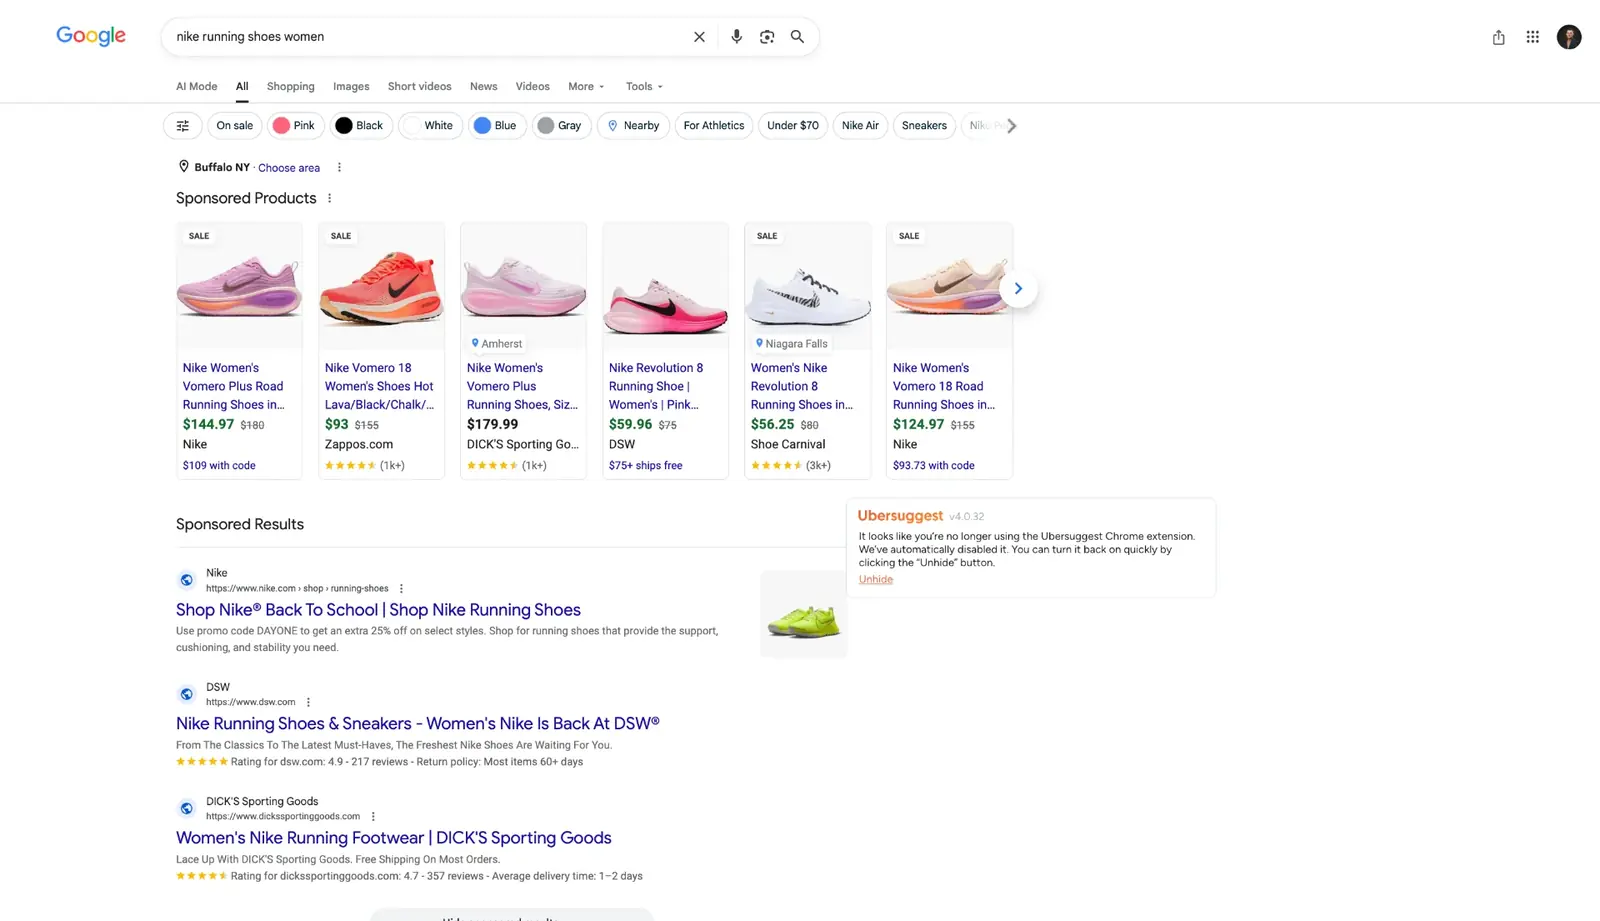Screen dimensions: 1600x921
Task: Select the Pink color filter
Action: (295, 126)
